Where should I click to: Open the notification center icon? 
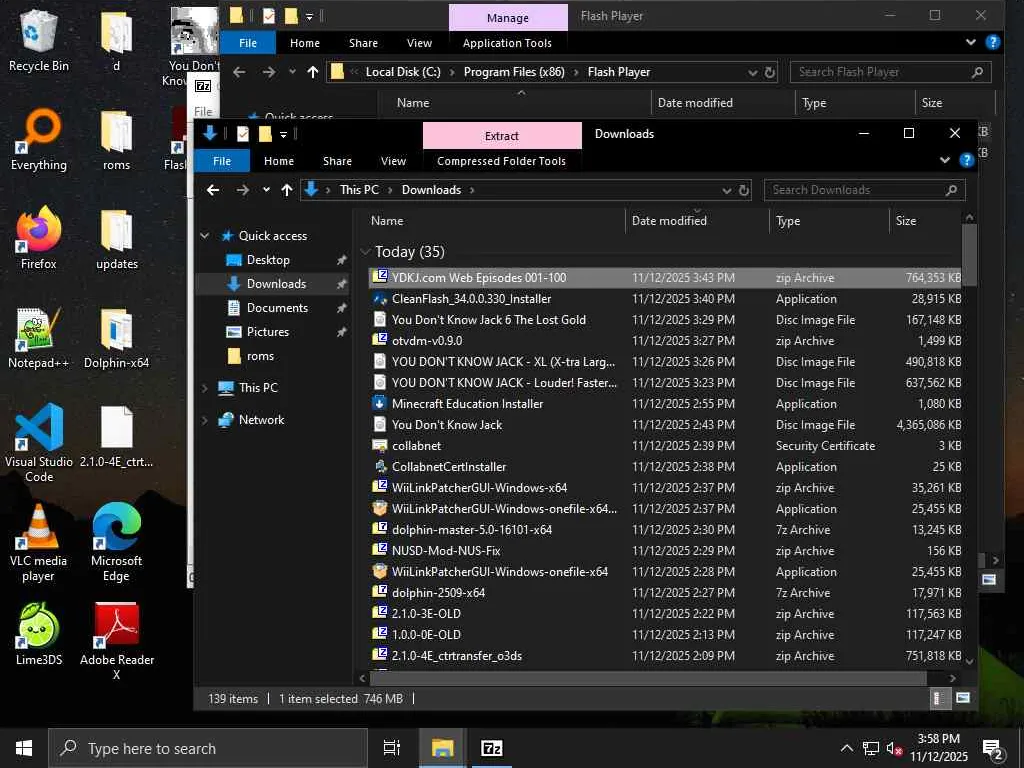pos(993,749)
